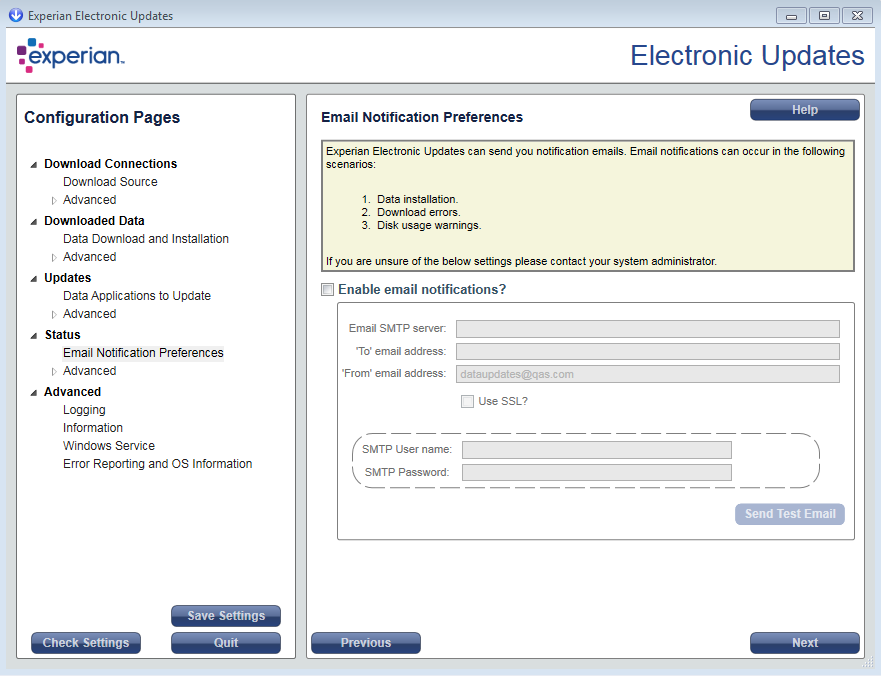881x676 pixels.
Task: Click the Experian logo in the header
Action: click(70, 56)
